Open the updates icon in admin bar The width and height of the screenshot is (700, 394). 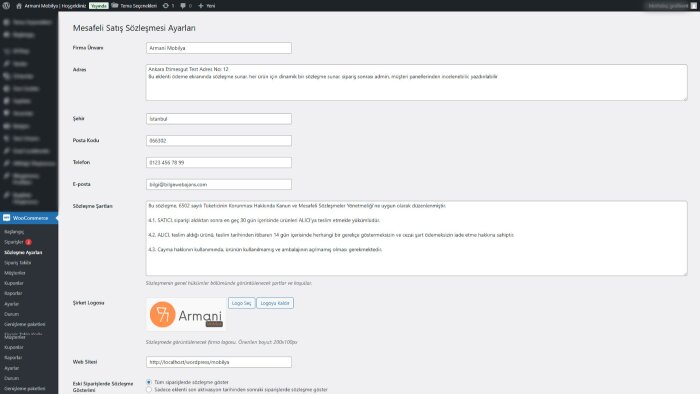click(168, 6)
